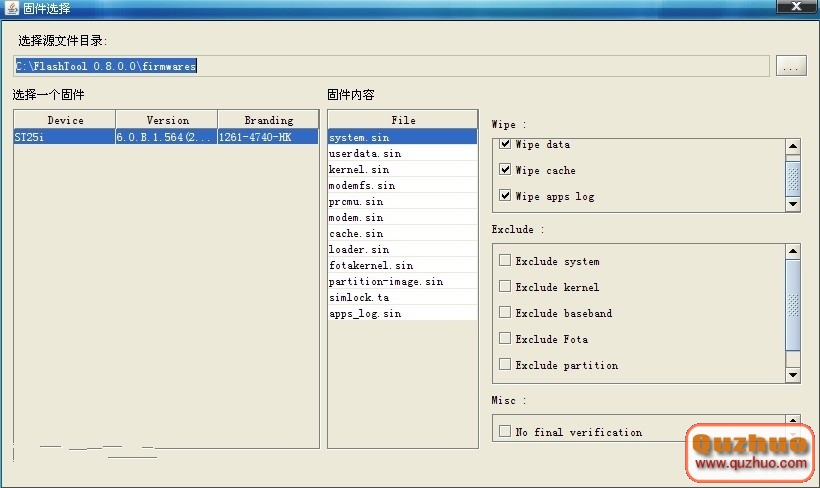Image resolution: width=820 pixels, height=488 pixels.
Task: Sort by the Device column header
Action: coord(65,120)
